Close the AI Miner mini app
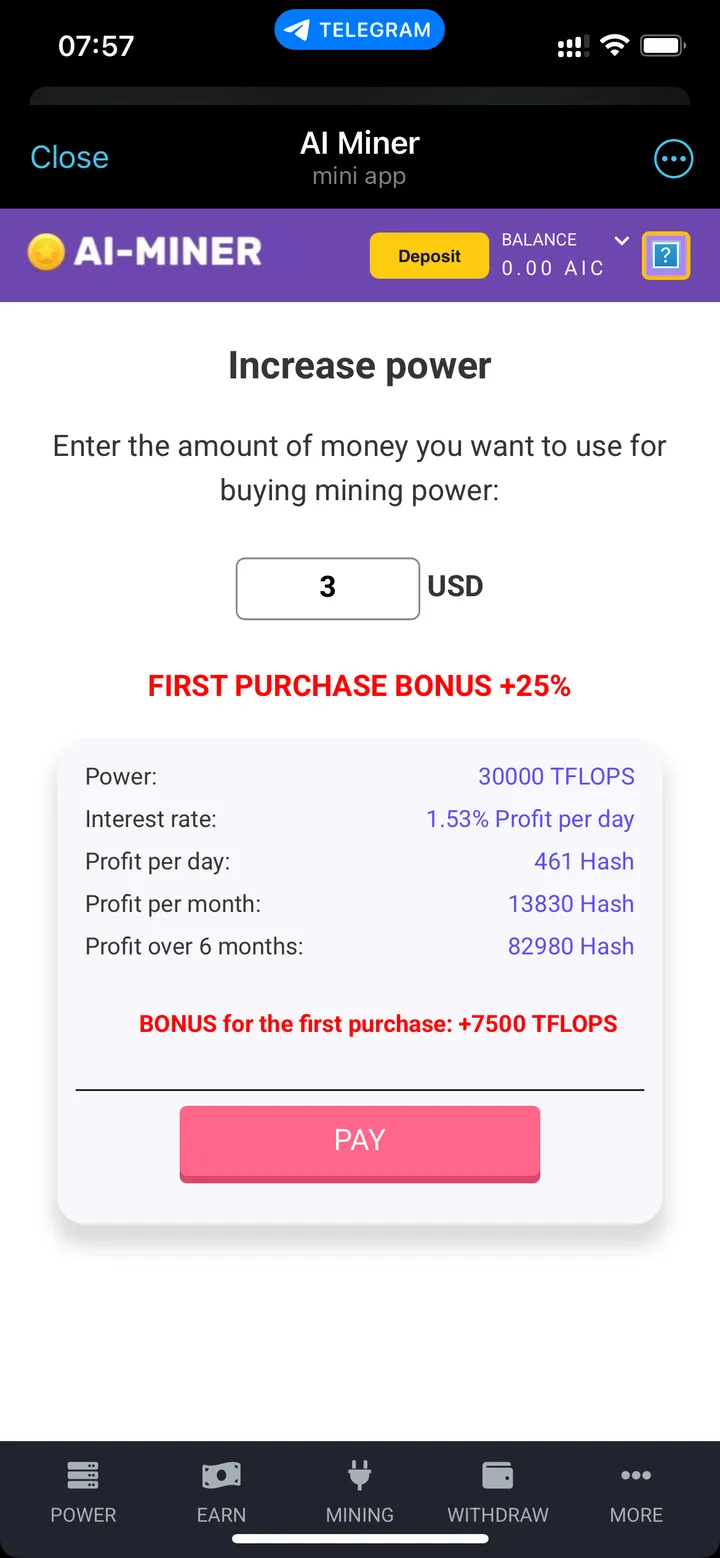This screenshot has height=1558, width=720. [x=69, y=157]
